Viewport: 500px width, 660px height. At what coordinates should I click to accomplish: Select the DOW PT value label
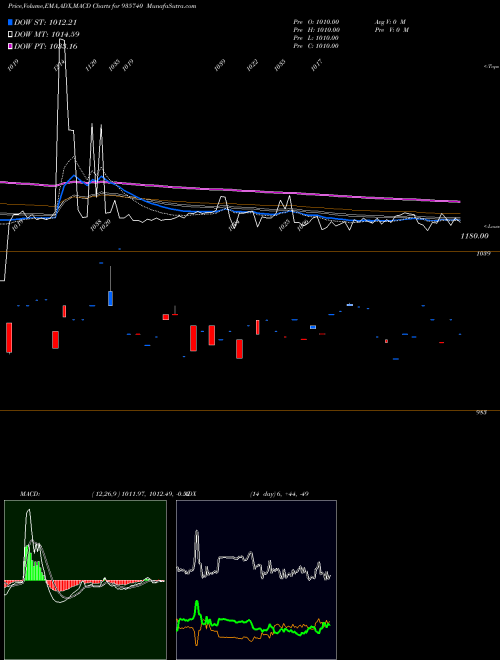point(45,46)
